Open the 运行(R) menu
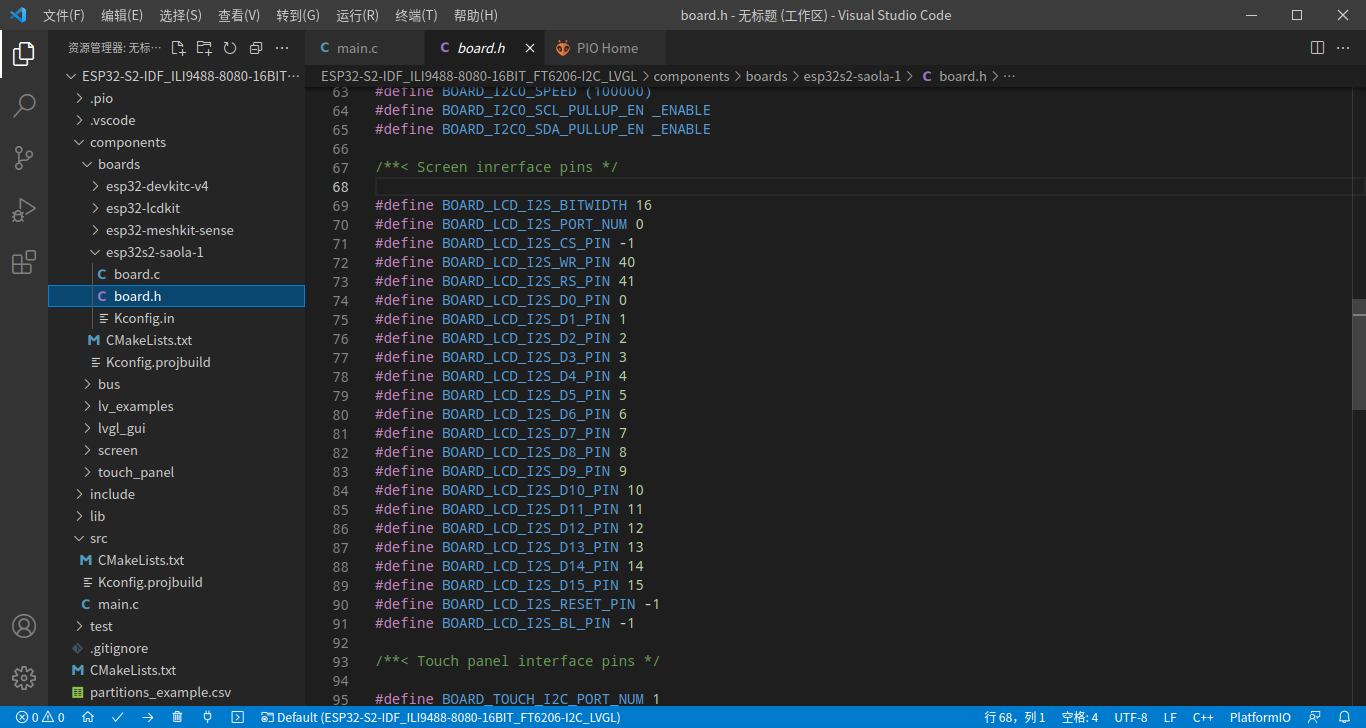1366x728 pixels. tap(358, 15)
